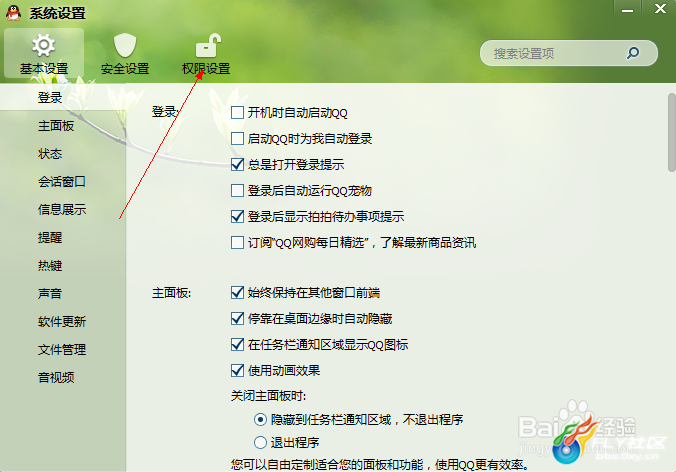This screenshot has height=472, width=676.
Task: Open the 安全设置 shield icon tab
Action: (x=125, y=54)
